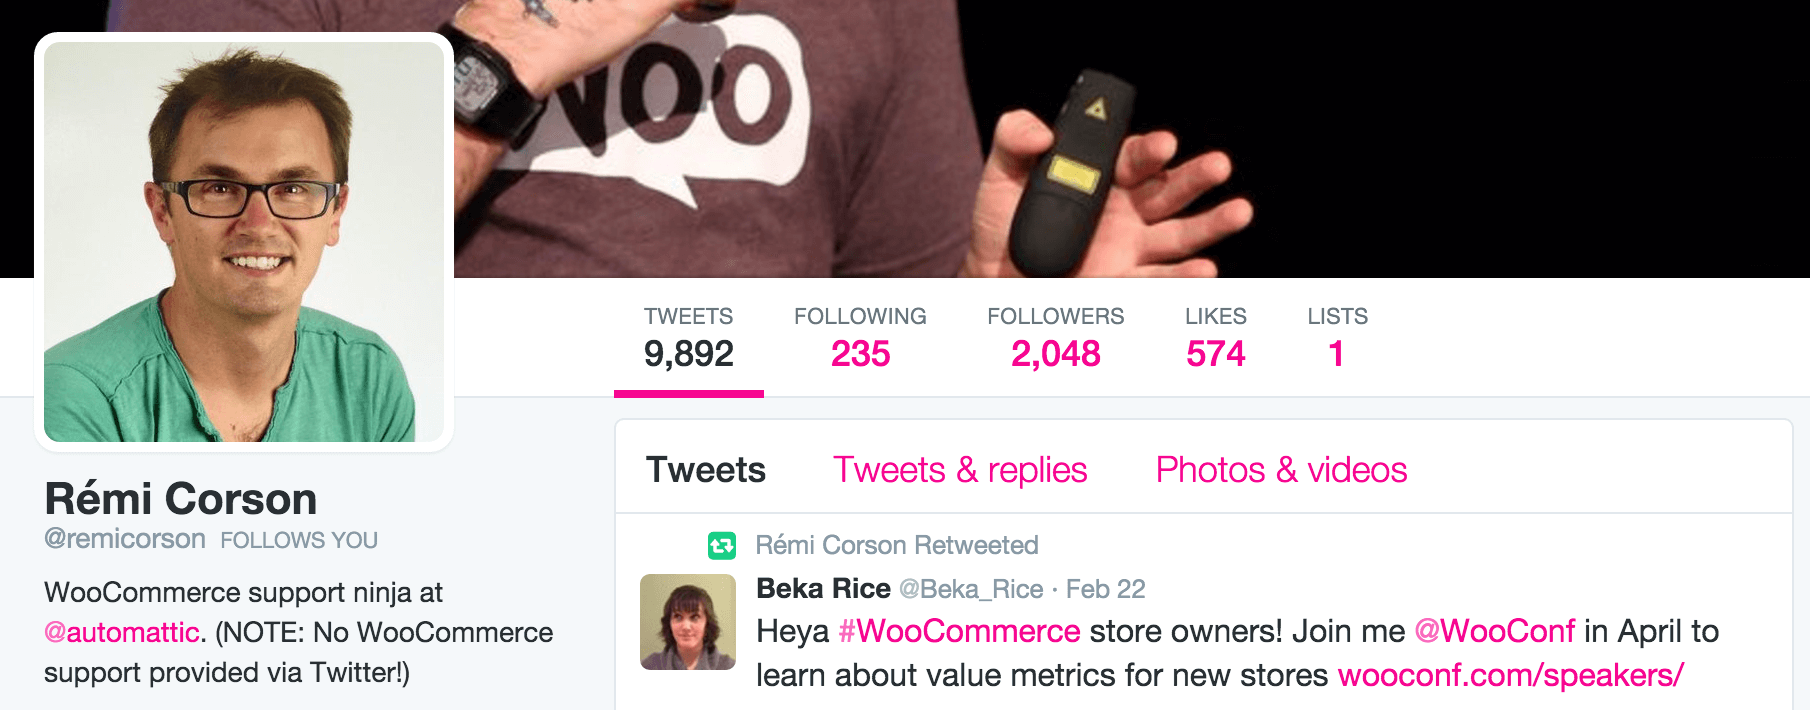Click the @remicorson handle under name
The image size is (1810, 710).
click(125, 539)
